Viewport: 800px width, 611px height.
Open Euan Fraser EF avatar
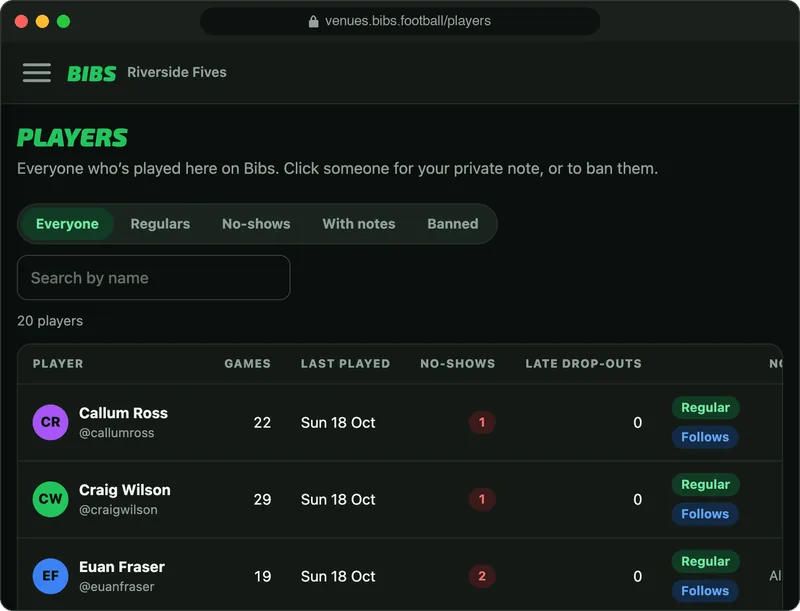[51, 576]
